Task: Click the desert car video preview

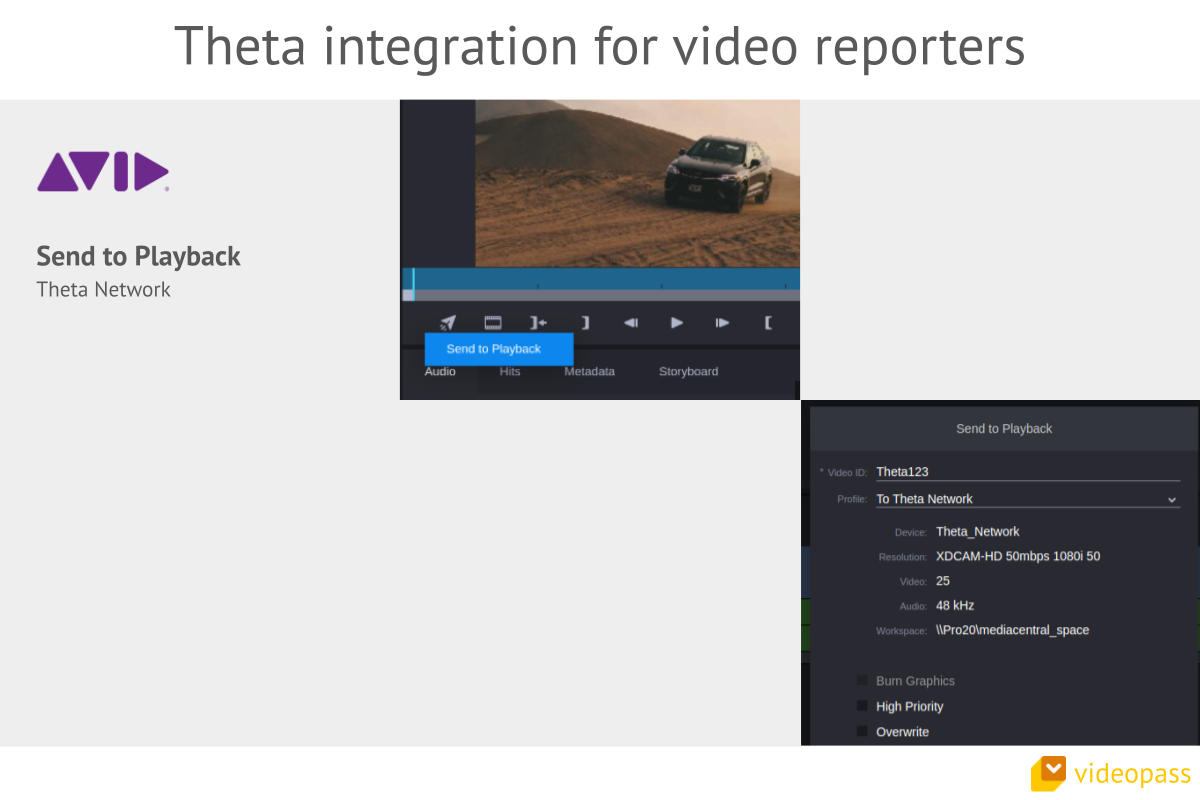Action: pos(637,183)
